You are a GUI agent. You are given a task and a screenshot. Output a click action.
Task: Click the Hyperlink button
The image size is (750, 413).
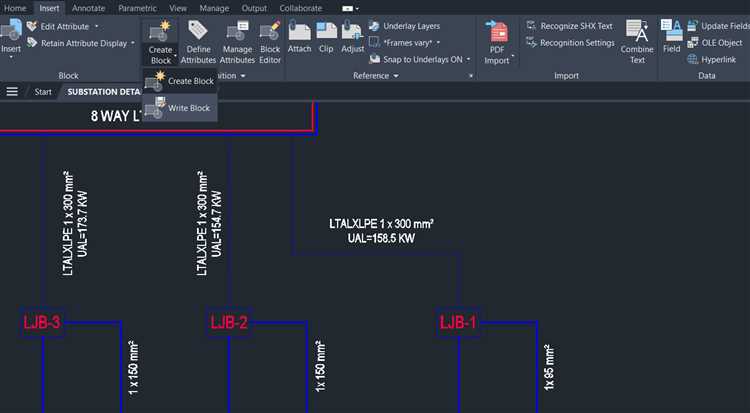[711, 59]
